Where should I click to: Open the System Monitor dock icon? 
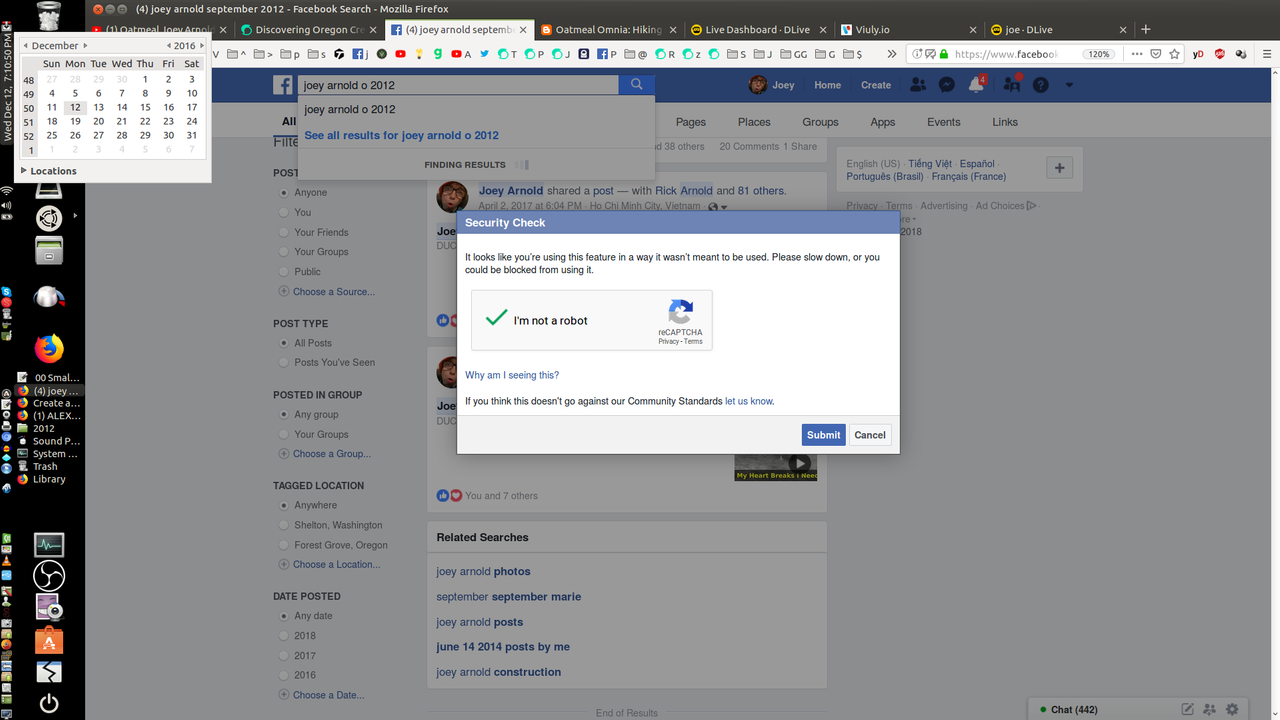click(49, 544)
